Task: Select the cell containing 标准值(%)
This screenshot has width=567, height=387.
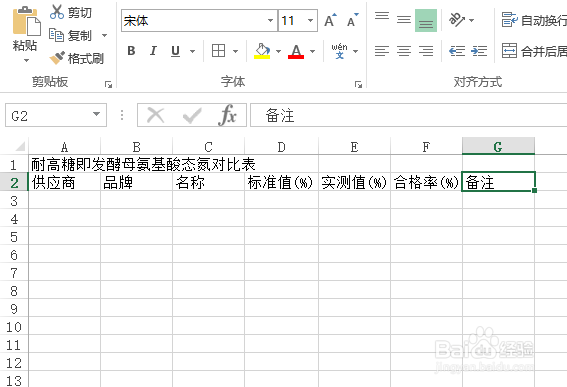Action: [x=282, y=182]
